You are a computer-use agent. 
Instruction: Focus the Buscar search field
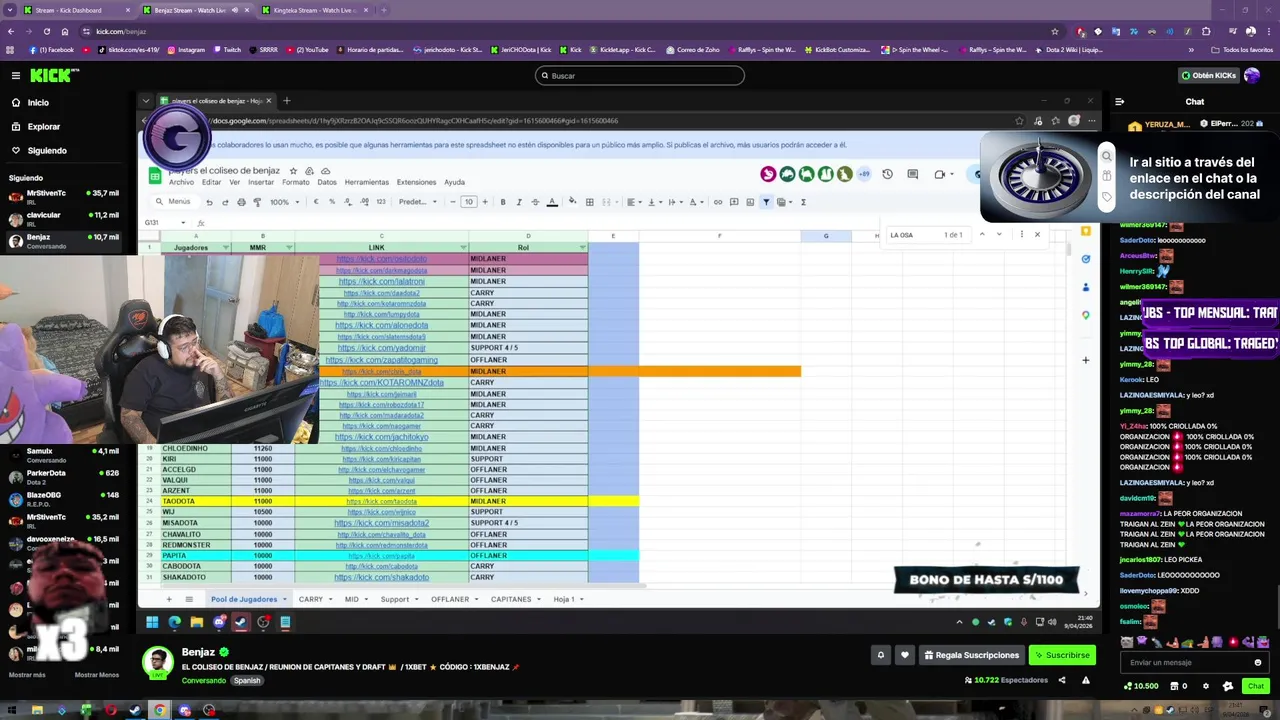(x=640, y=75)
